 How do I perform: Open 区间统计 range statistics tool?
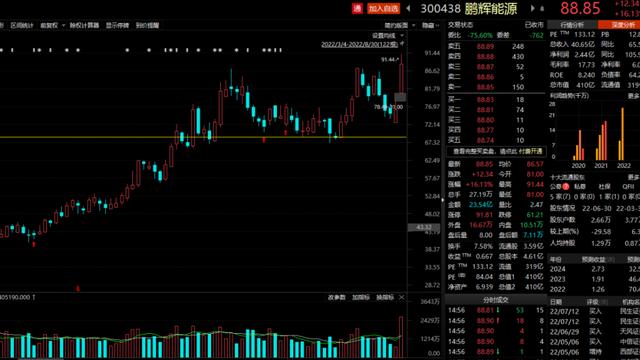(x=22, y=25)
